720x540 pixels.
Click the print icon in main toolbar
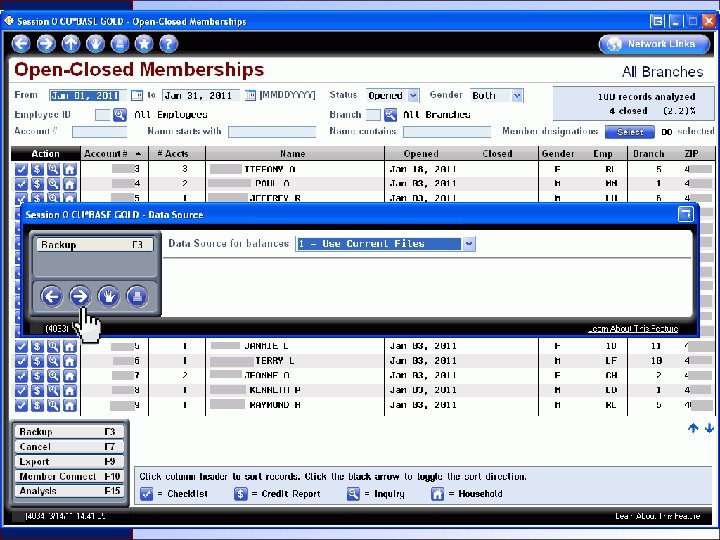coord(120,44)
